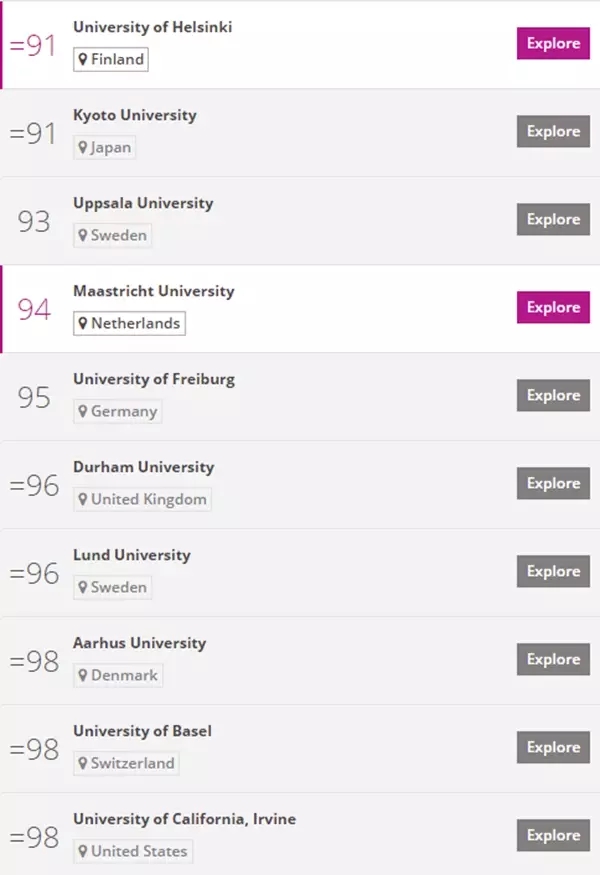Click the rank 94 number for Maastricht

pos(34,309)
